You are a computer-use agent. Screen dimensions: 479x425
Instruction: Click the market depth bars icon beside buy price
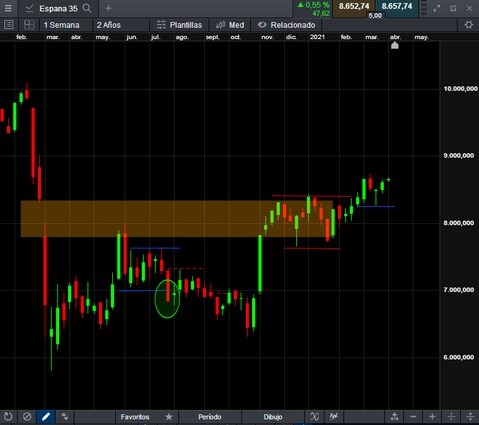coord(423,8)
